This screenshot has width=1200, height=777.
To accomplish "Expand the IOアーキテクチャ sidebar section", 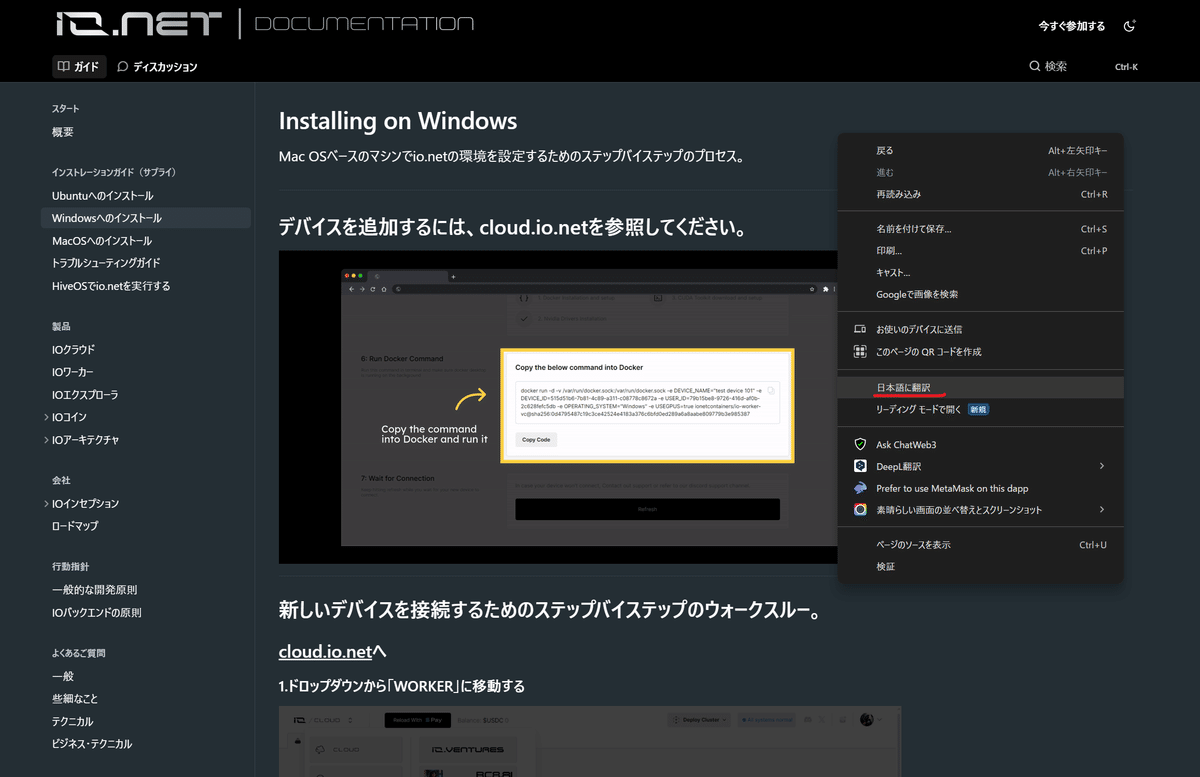I will click(x=46, y=440).
